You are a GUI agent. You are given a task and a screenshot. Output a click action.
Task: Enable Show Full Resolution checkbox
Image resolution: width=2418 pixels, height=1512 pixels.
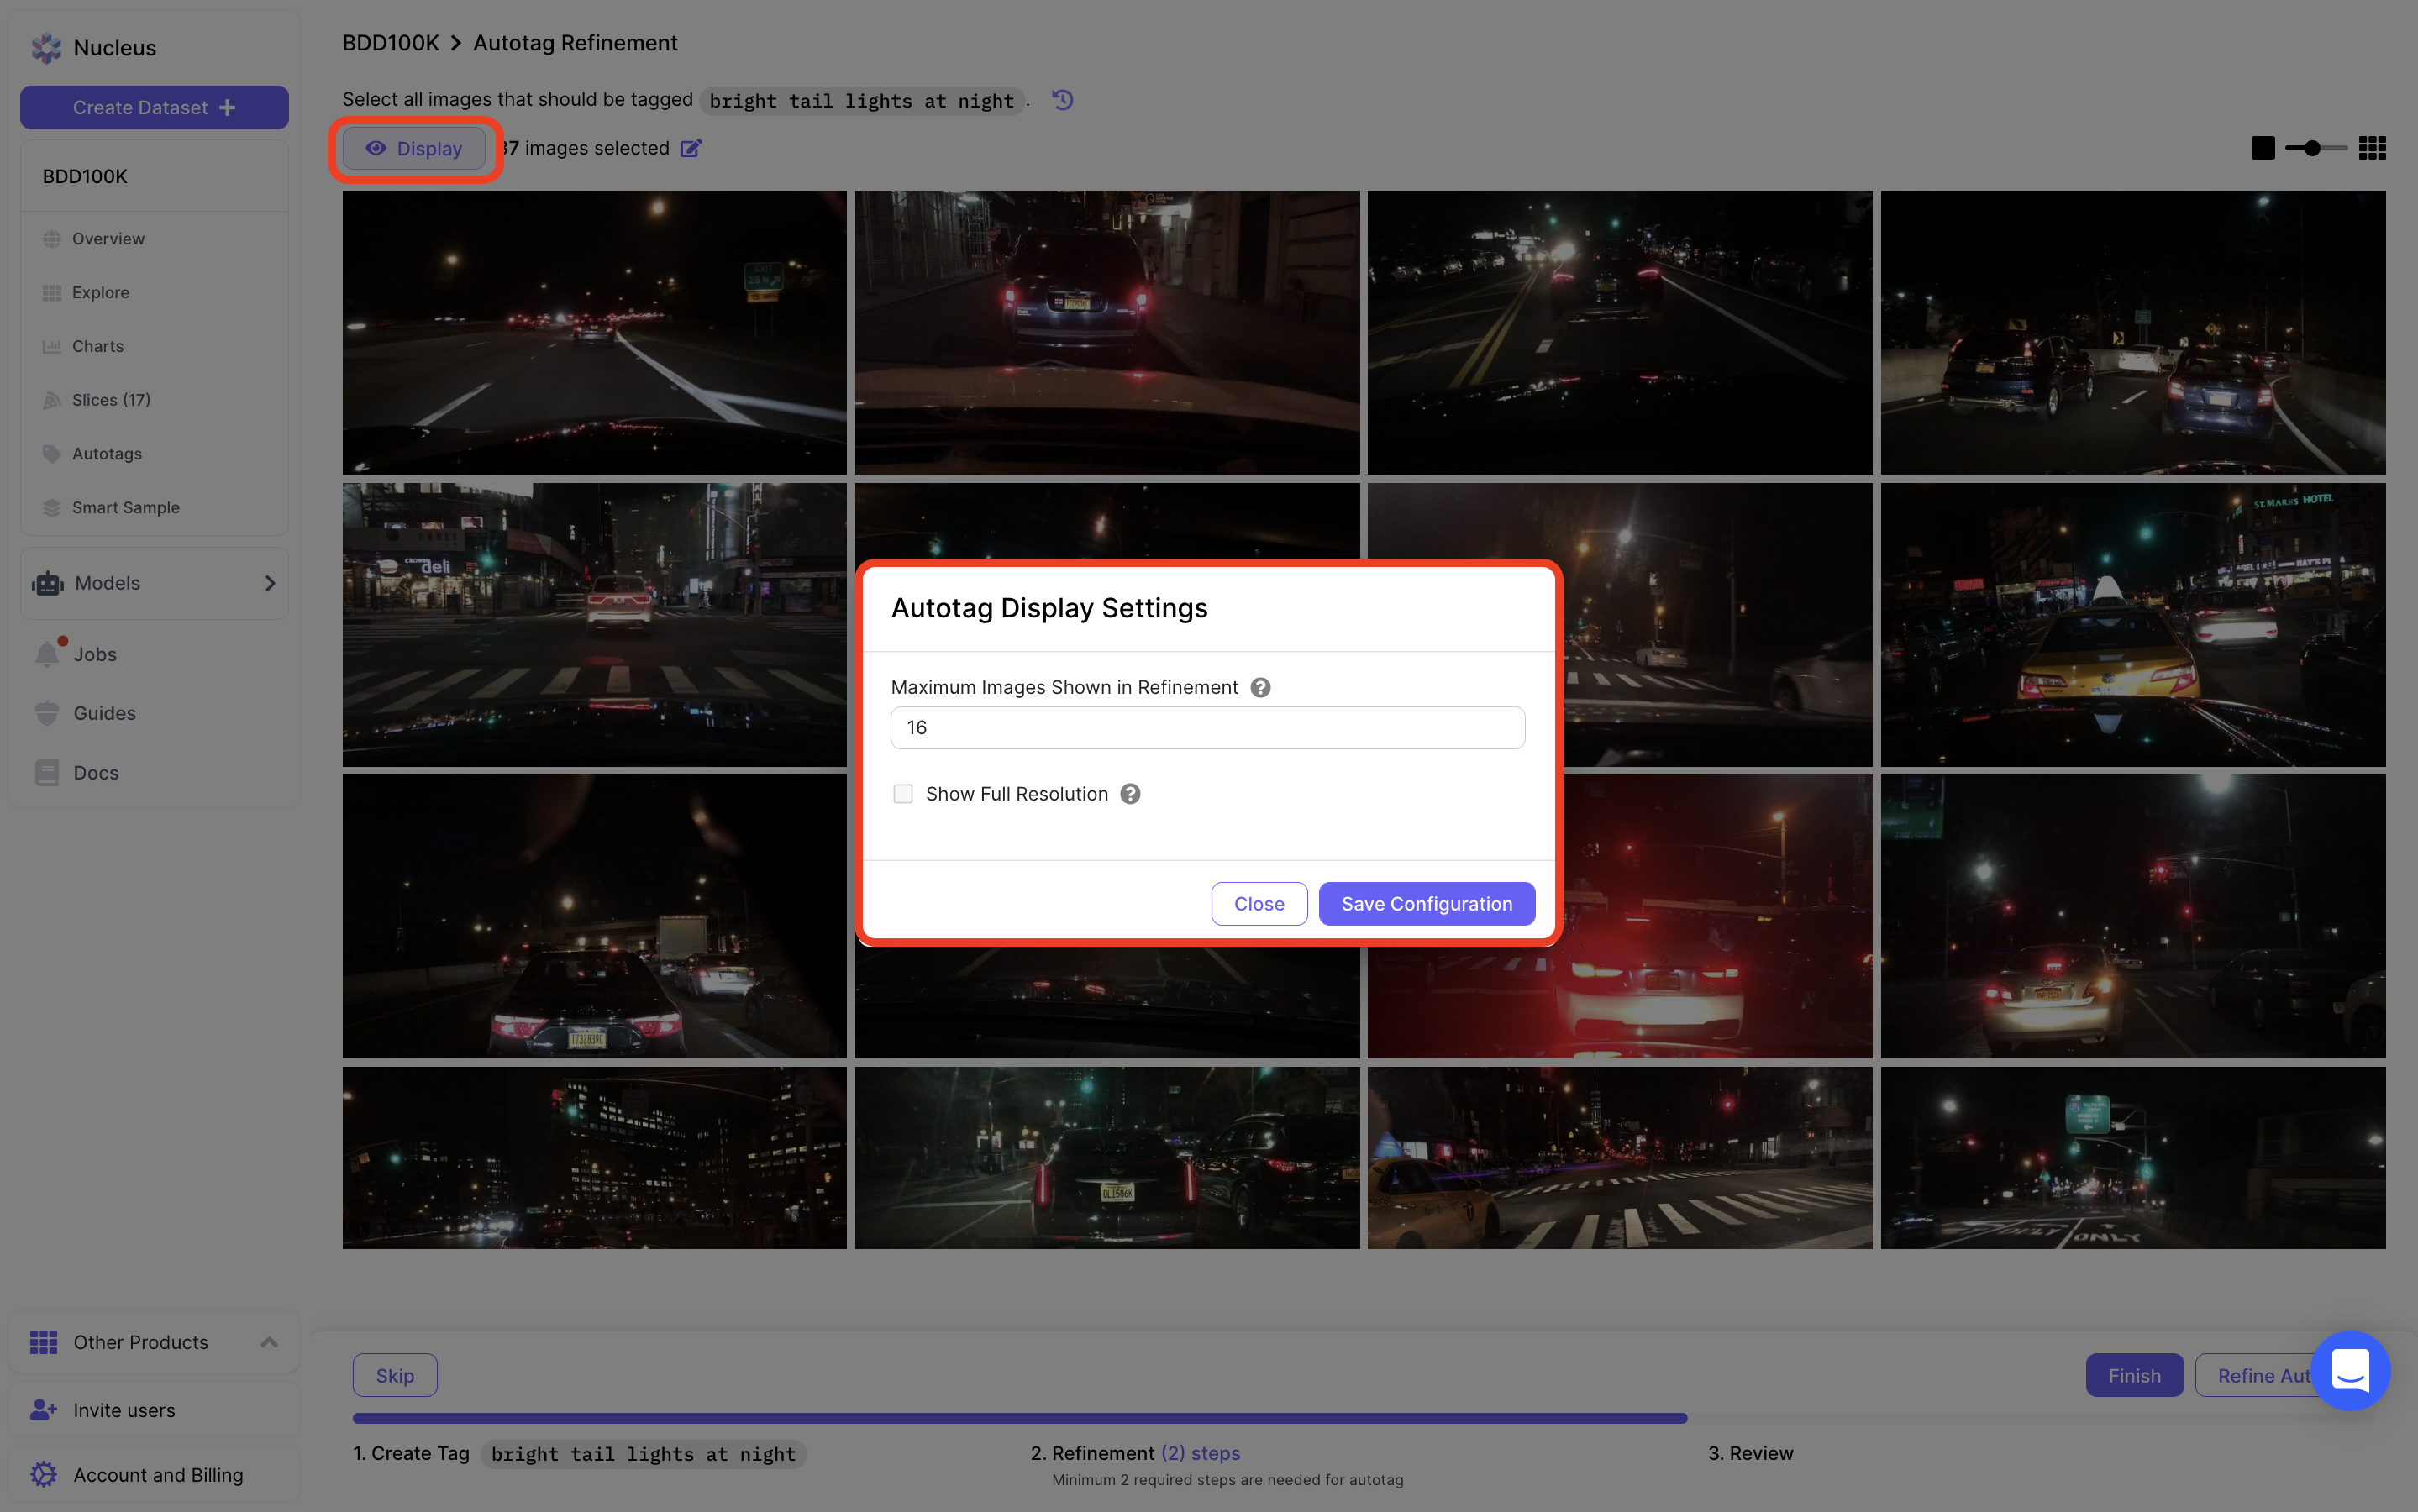pyautogui.click(x=903, y=794)
